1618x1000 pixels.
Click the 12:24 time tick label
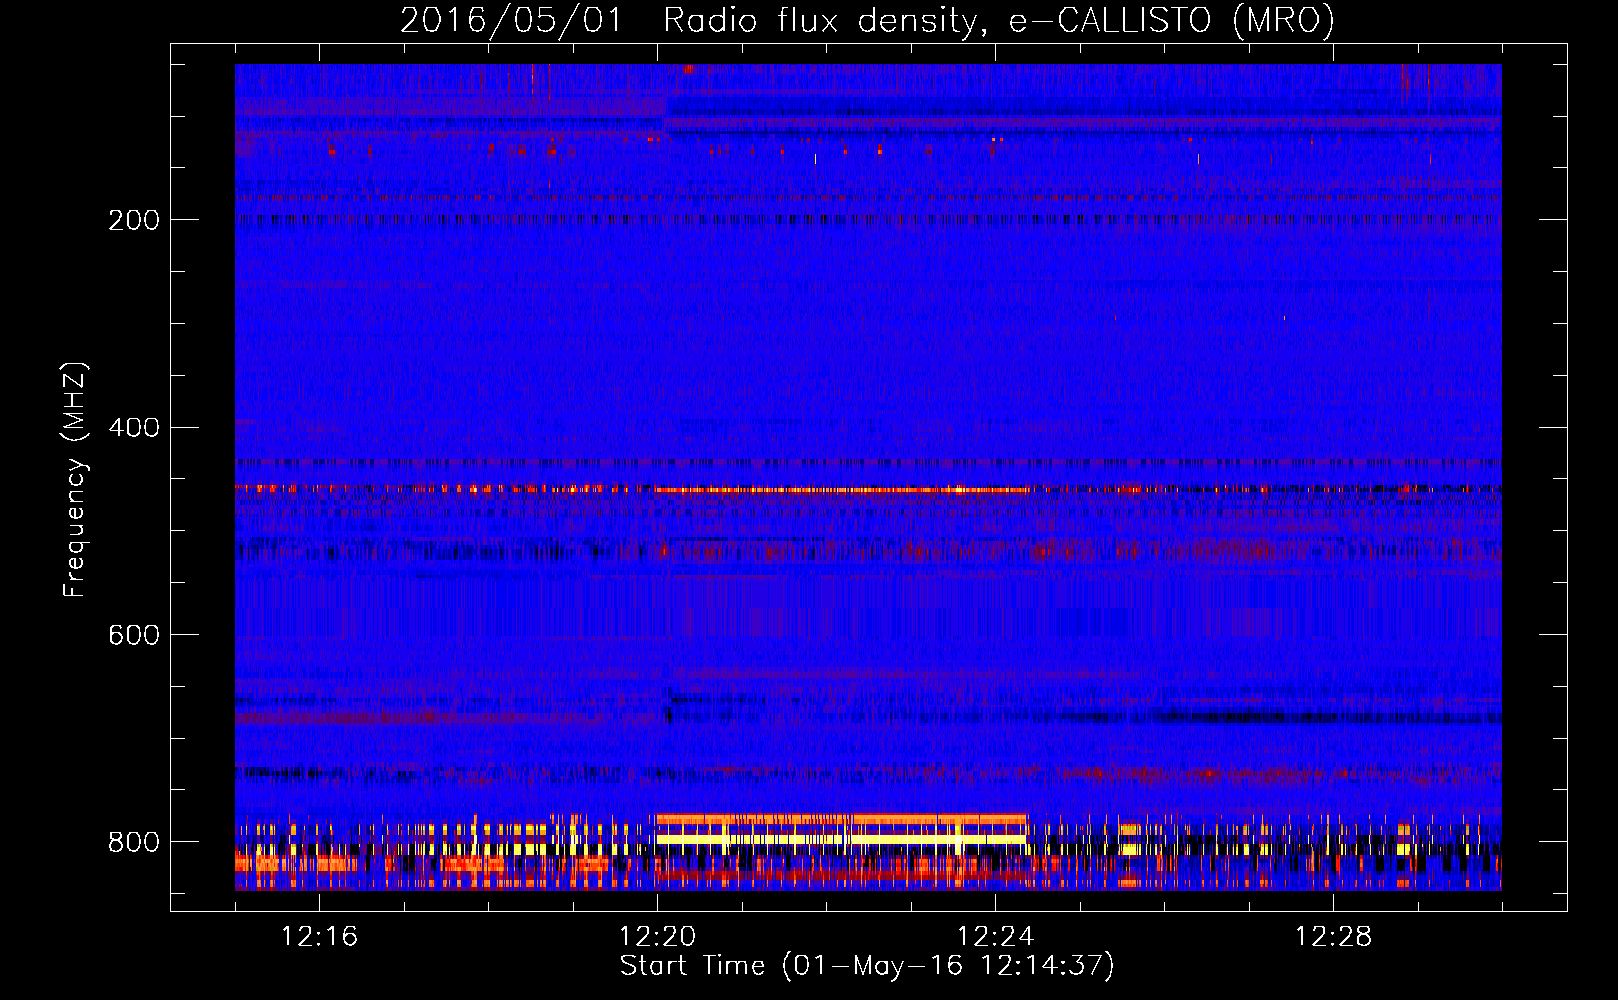pyautogui.click(x=995, y=937)
